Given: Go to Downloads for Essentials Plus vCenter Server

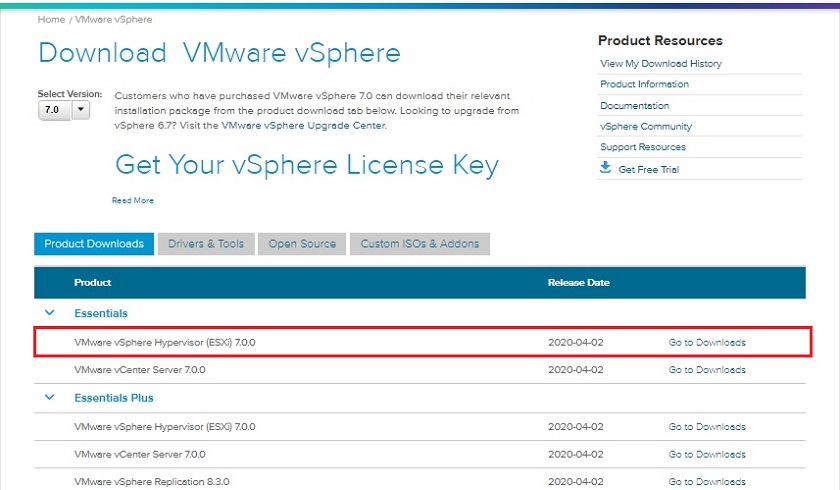Looking at the screenshot, I should [x=707, y=454].
